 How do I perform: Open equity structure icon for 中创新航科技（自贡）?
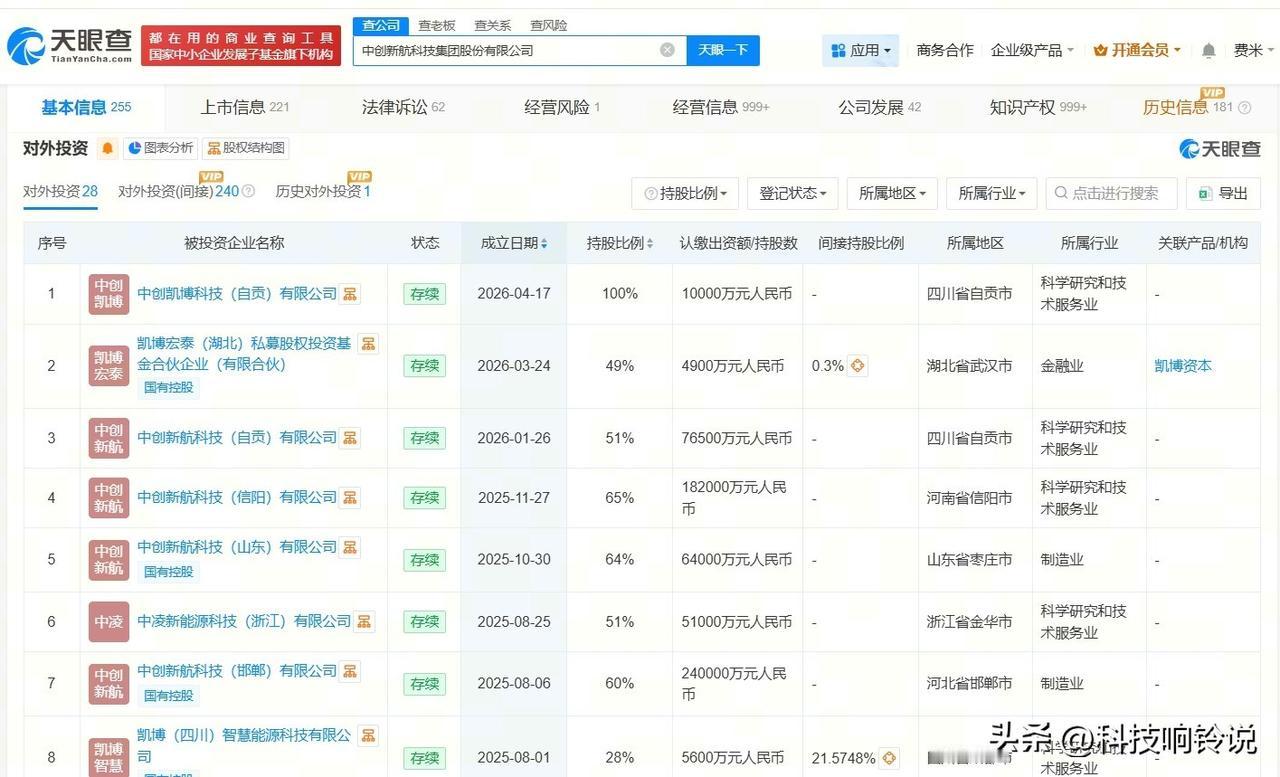pos(350,438)
